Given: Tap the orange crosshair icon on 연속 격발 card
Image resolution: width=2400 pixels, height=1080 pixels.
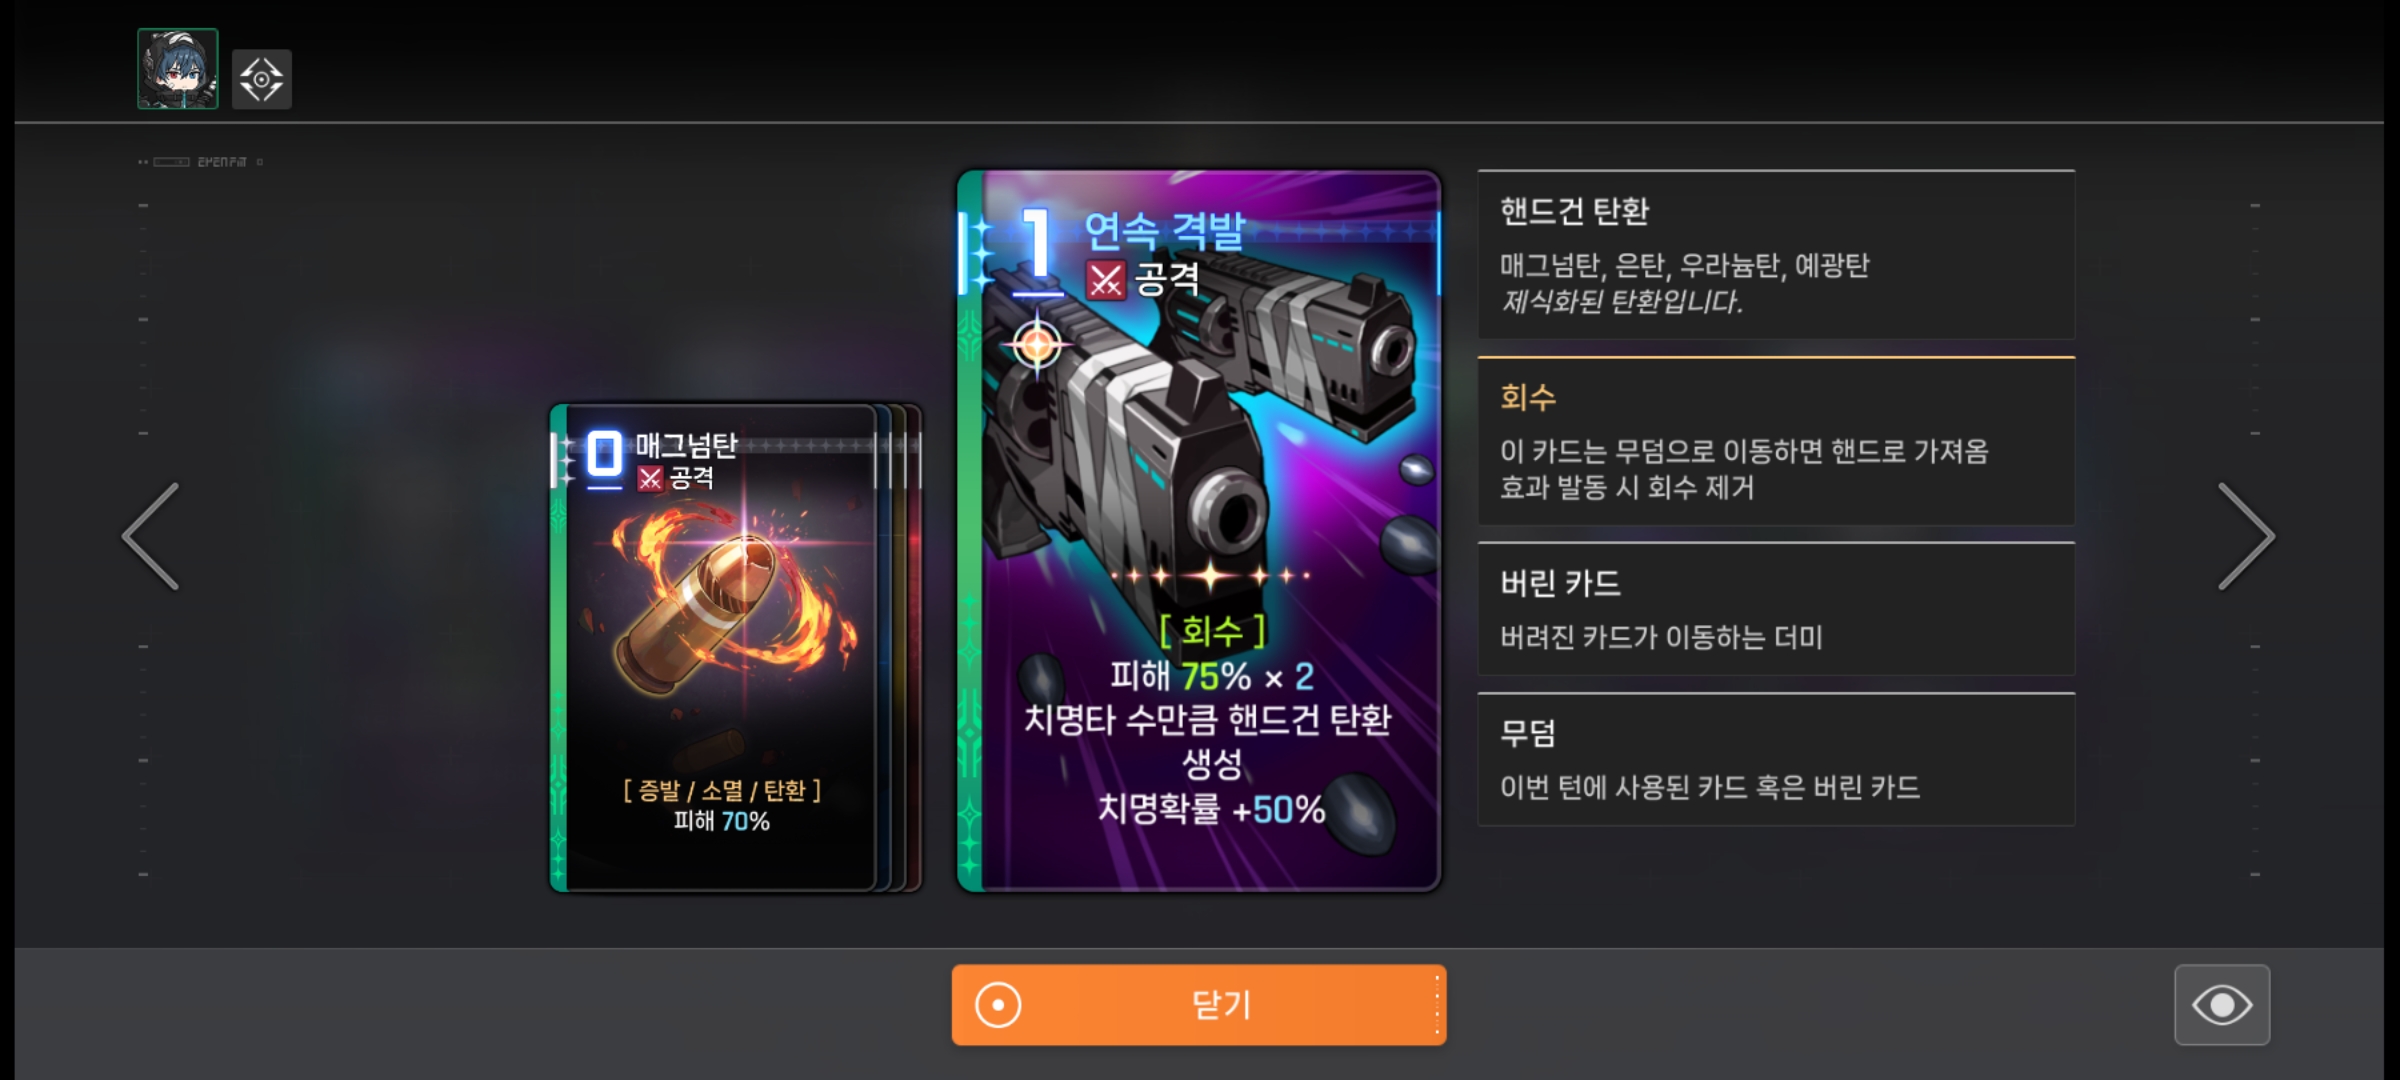Looking at the screenshot, I should click(1037, 345).
